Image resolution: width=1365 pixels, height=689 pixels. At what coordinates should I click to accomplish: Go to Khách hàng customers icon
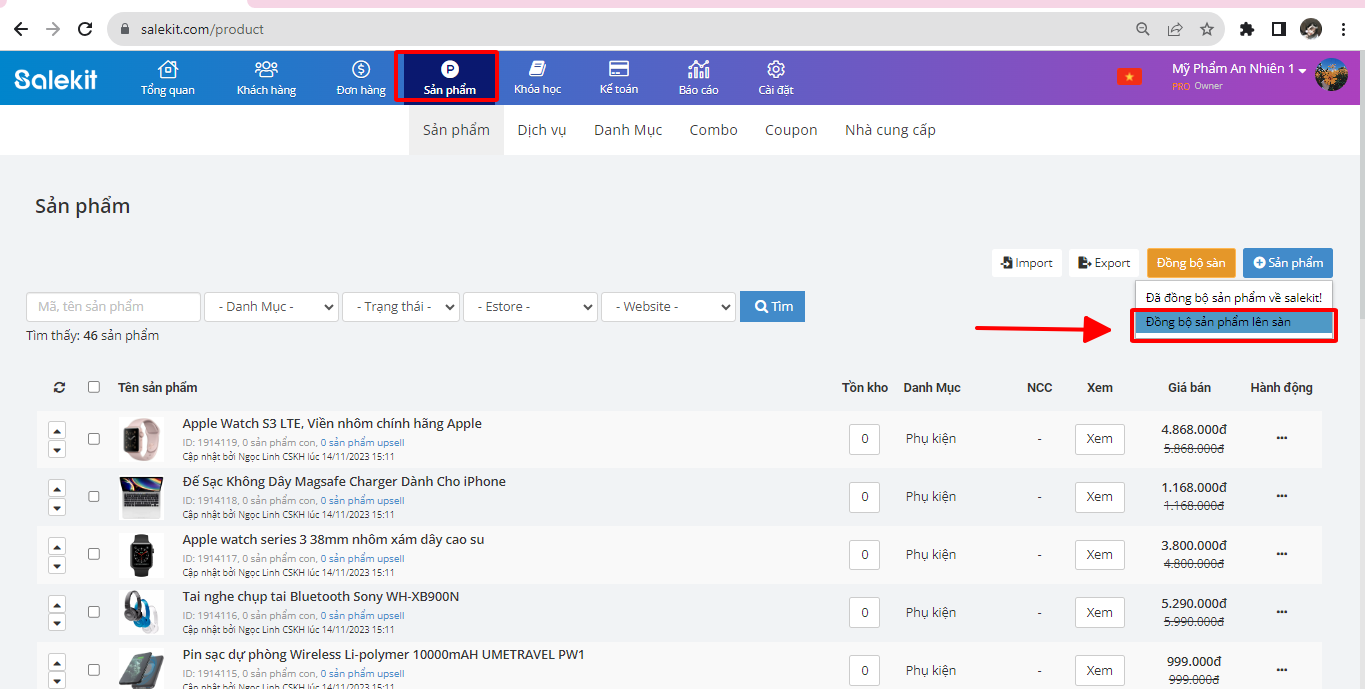tap(266, 70)
